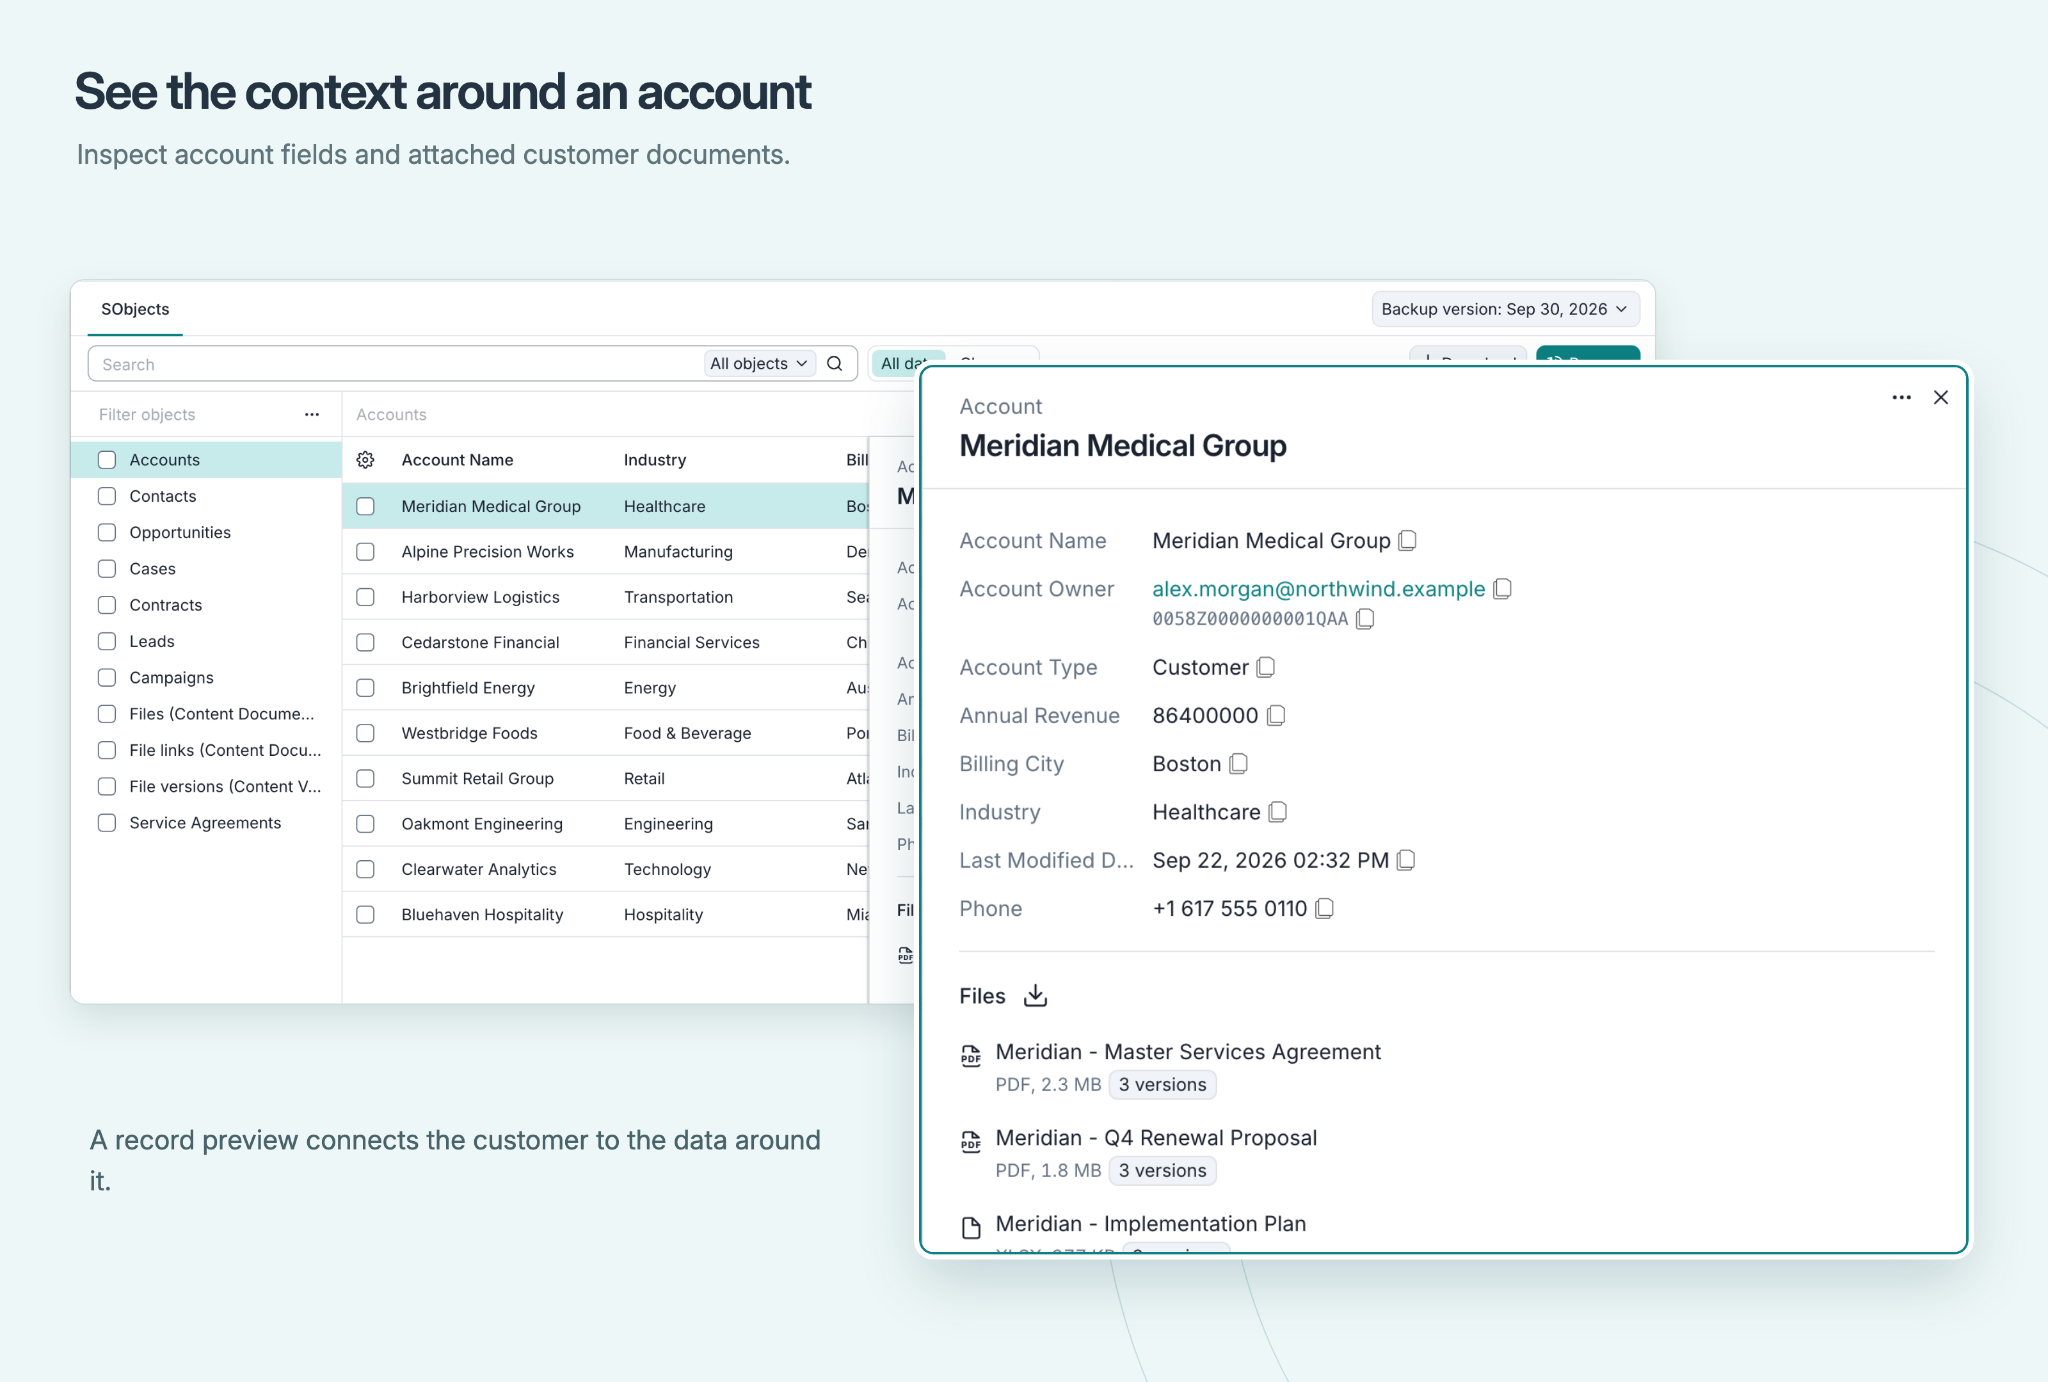Copy the Last Modified Date value

coord(1405,860)
